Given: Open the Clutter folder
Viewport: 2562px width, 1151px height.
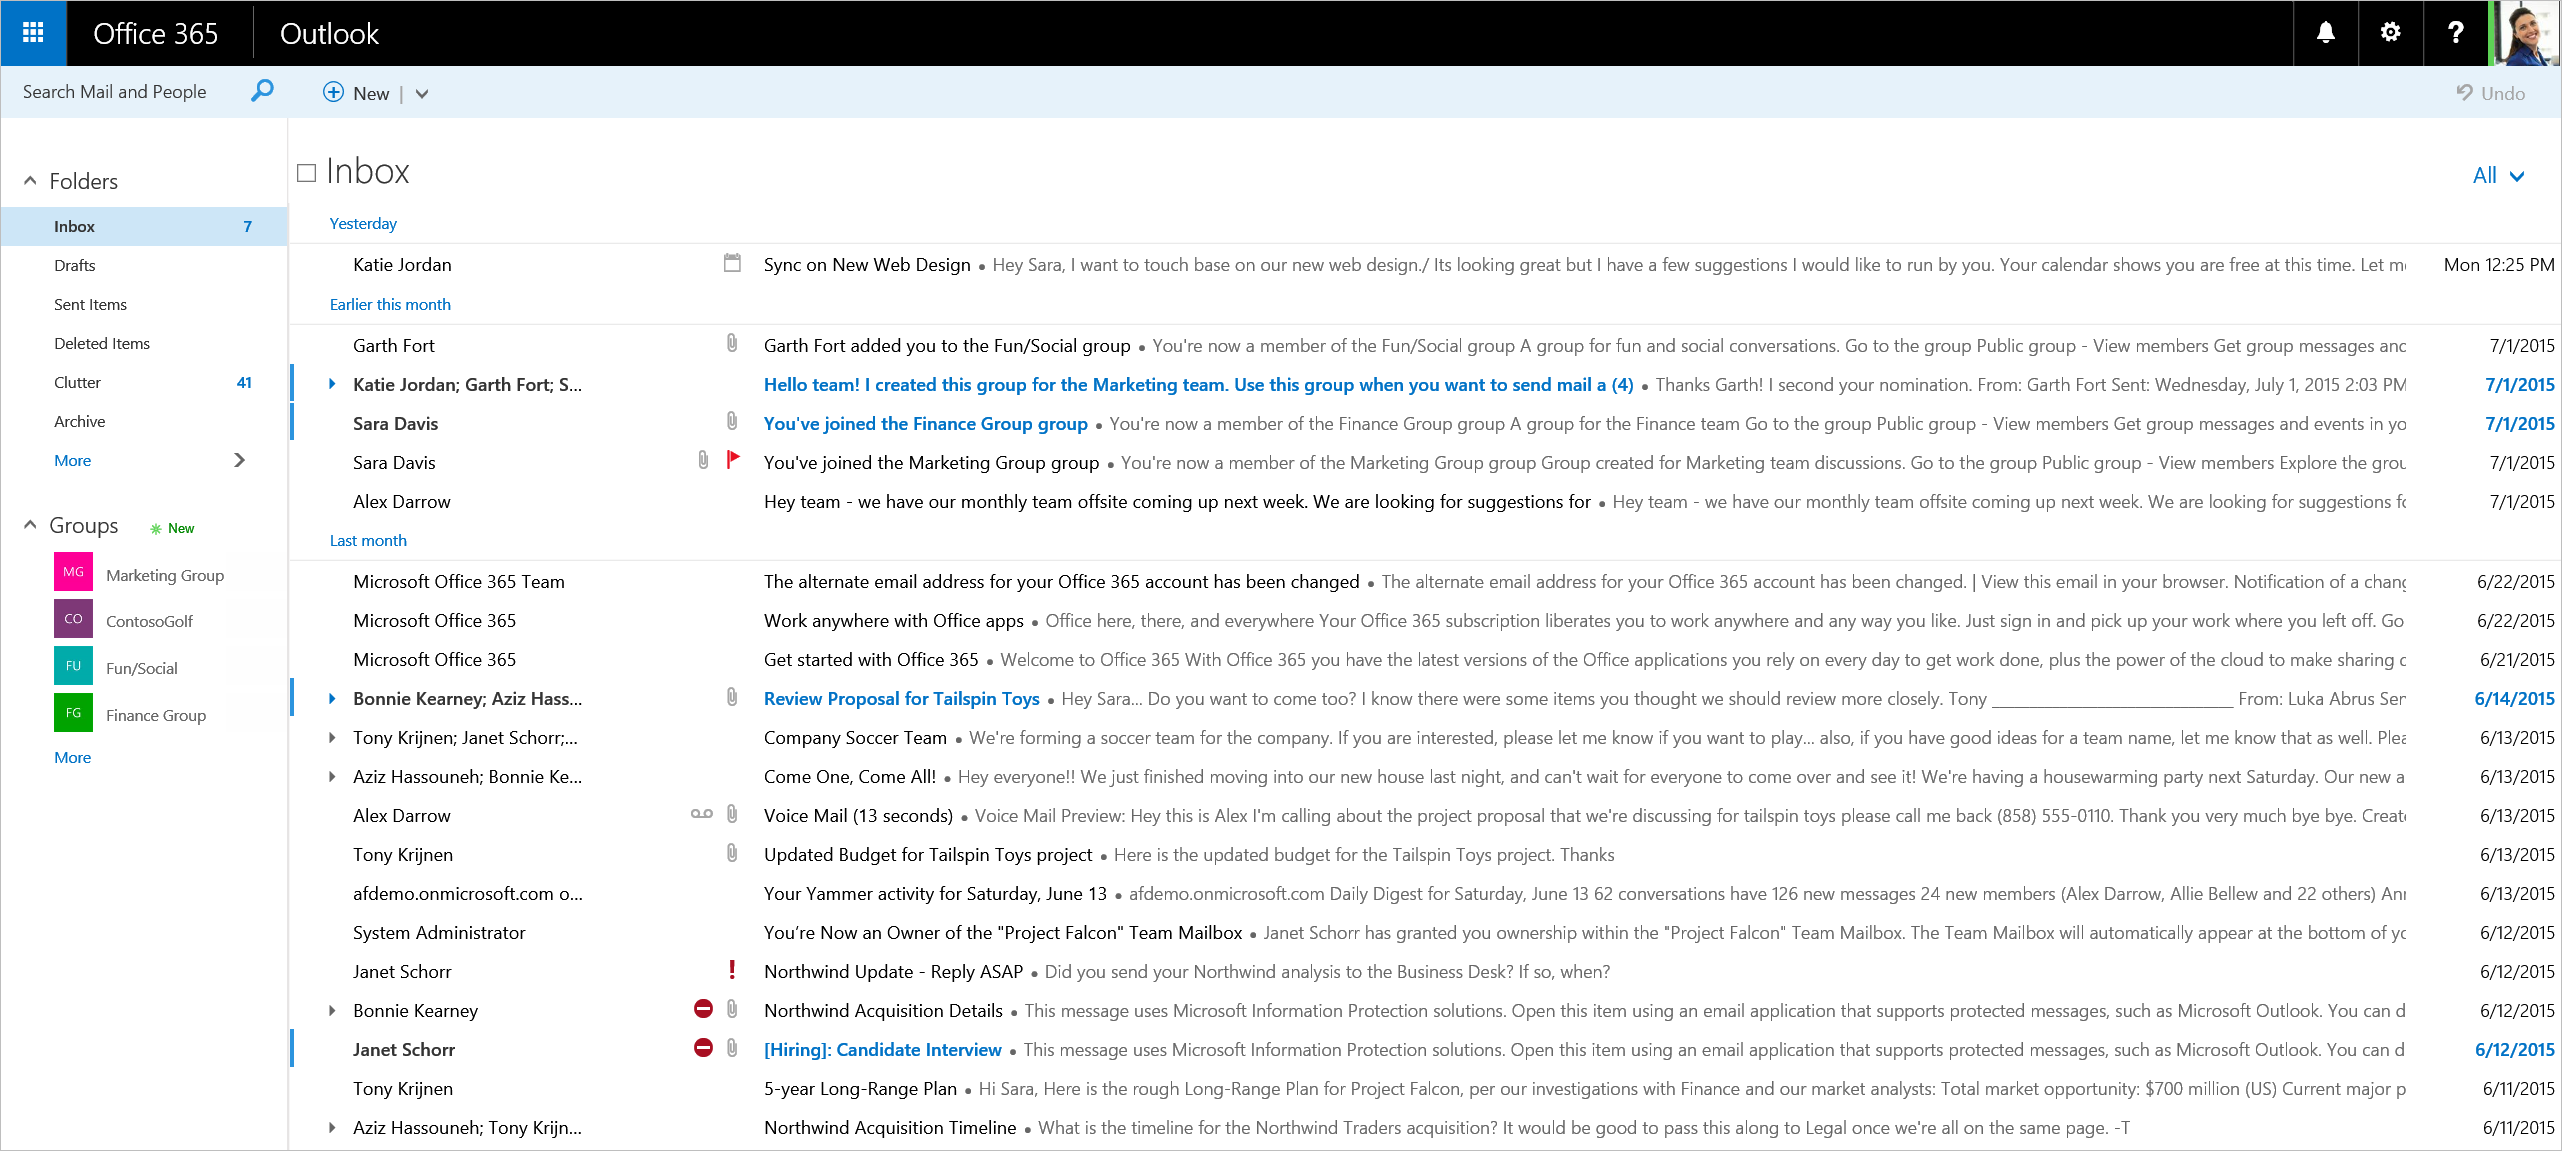Looking at the screenshot, I should [77, 382].
